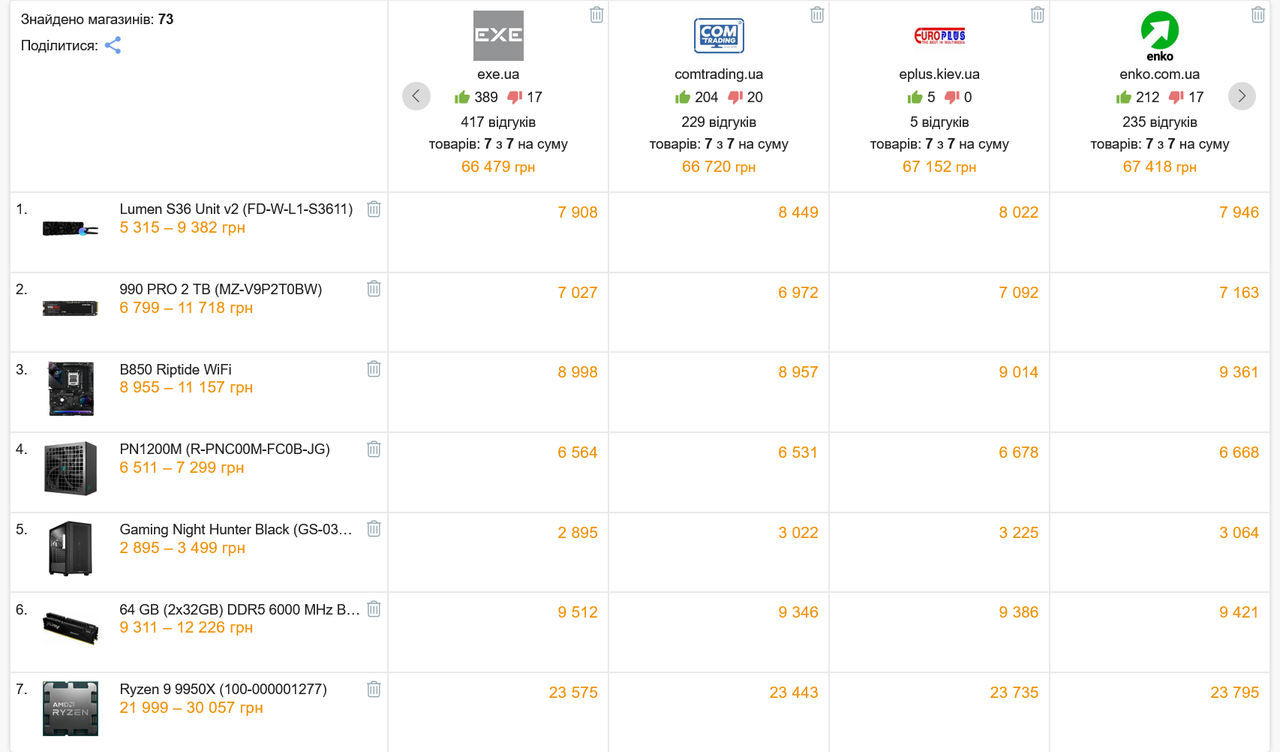Open B850 Riptide WiFi product link
This screenshot has height=752, width=1280.
click(x=176, y=369)
